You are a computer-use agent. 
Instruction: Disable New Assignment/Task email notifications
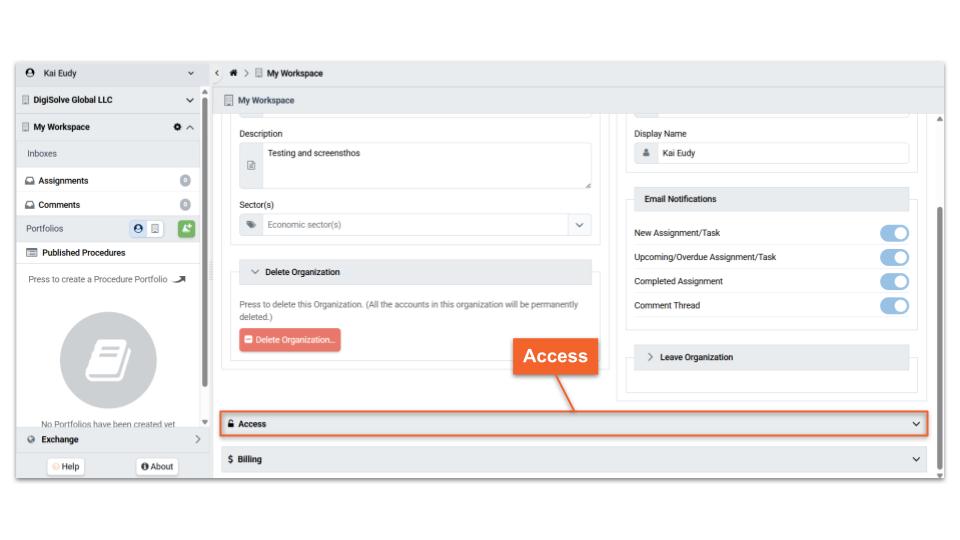894,233
